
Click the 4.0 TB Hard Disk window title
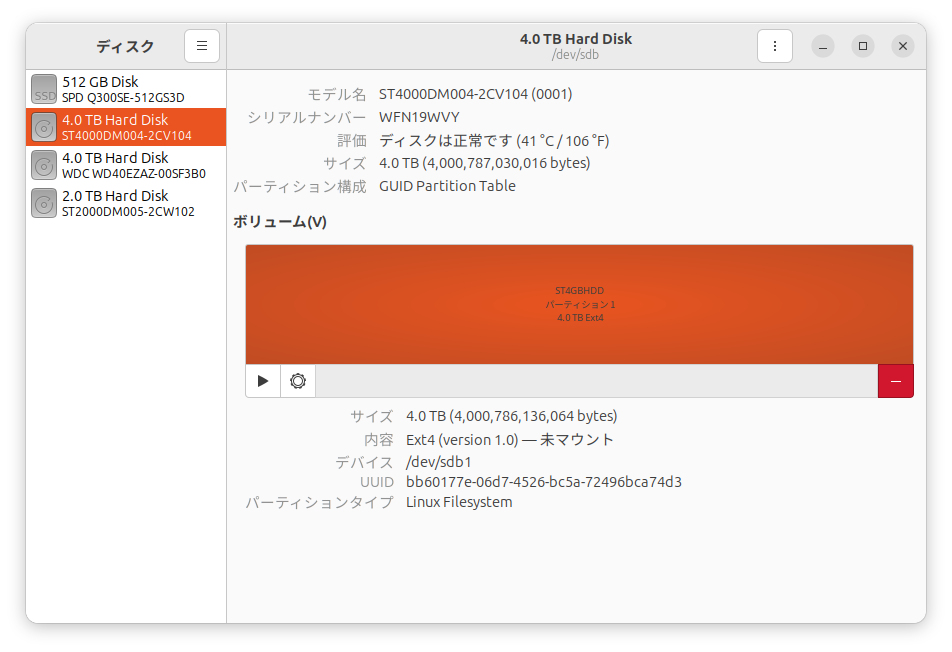(576, 39)
